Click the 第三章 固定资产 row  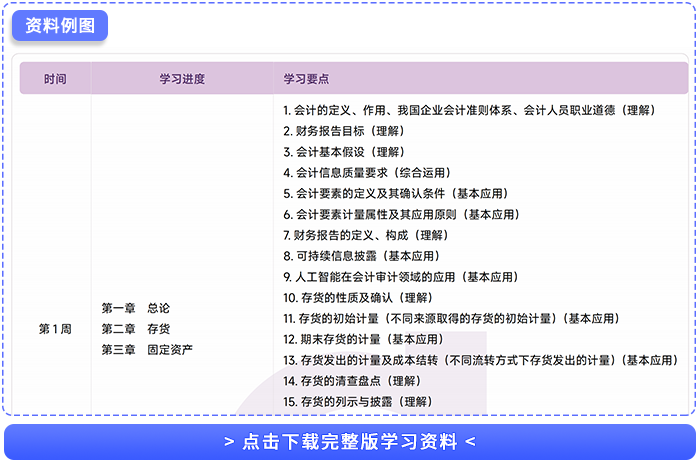(x=147, y=350)
